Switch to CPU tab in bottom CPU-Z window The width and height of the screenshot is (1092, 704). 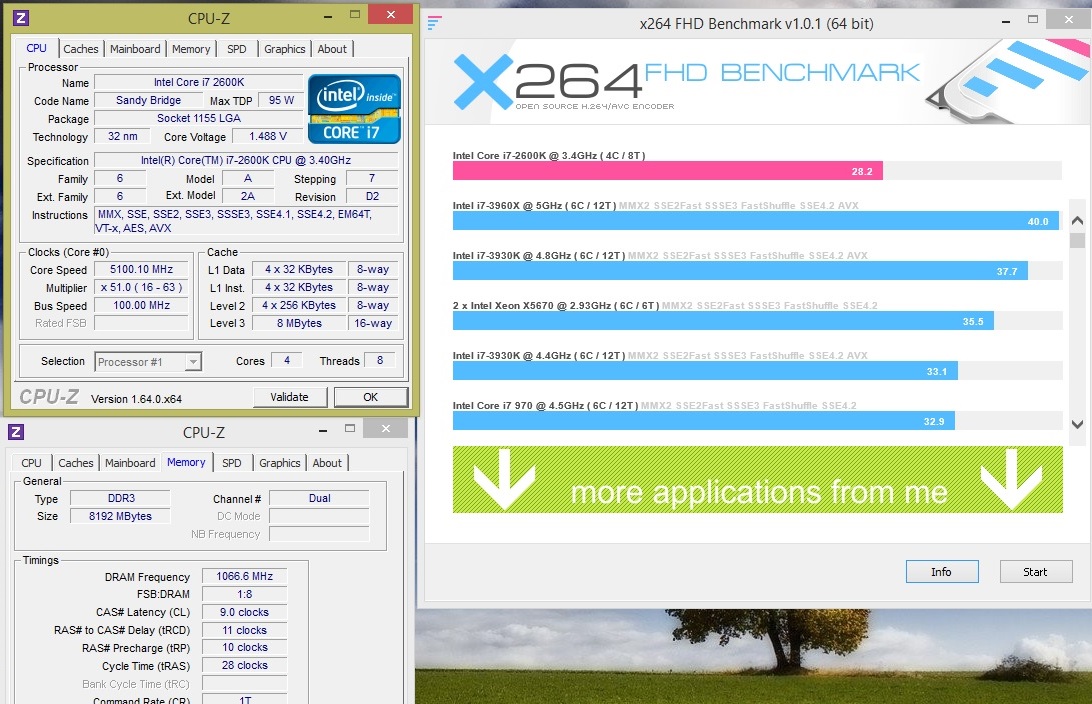click(31, 463)
